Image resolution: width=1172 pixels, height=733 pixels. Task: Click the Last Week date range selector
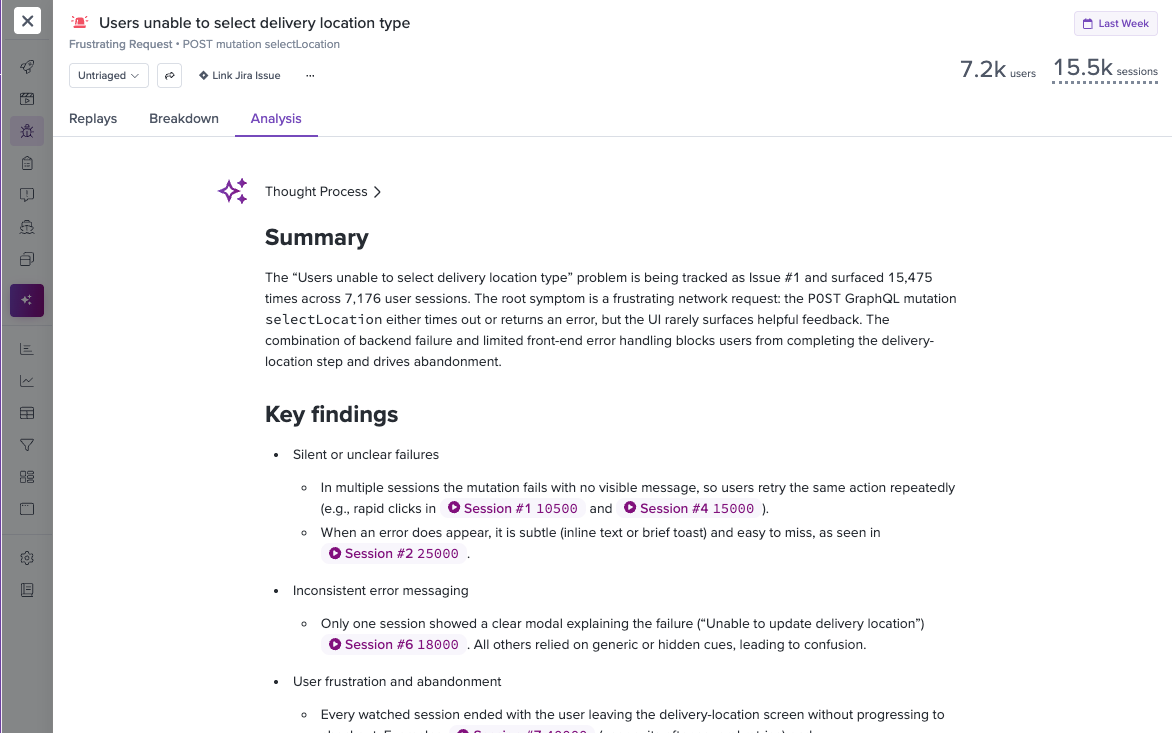pos(1115,22)
